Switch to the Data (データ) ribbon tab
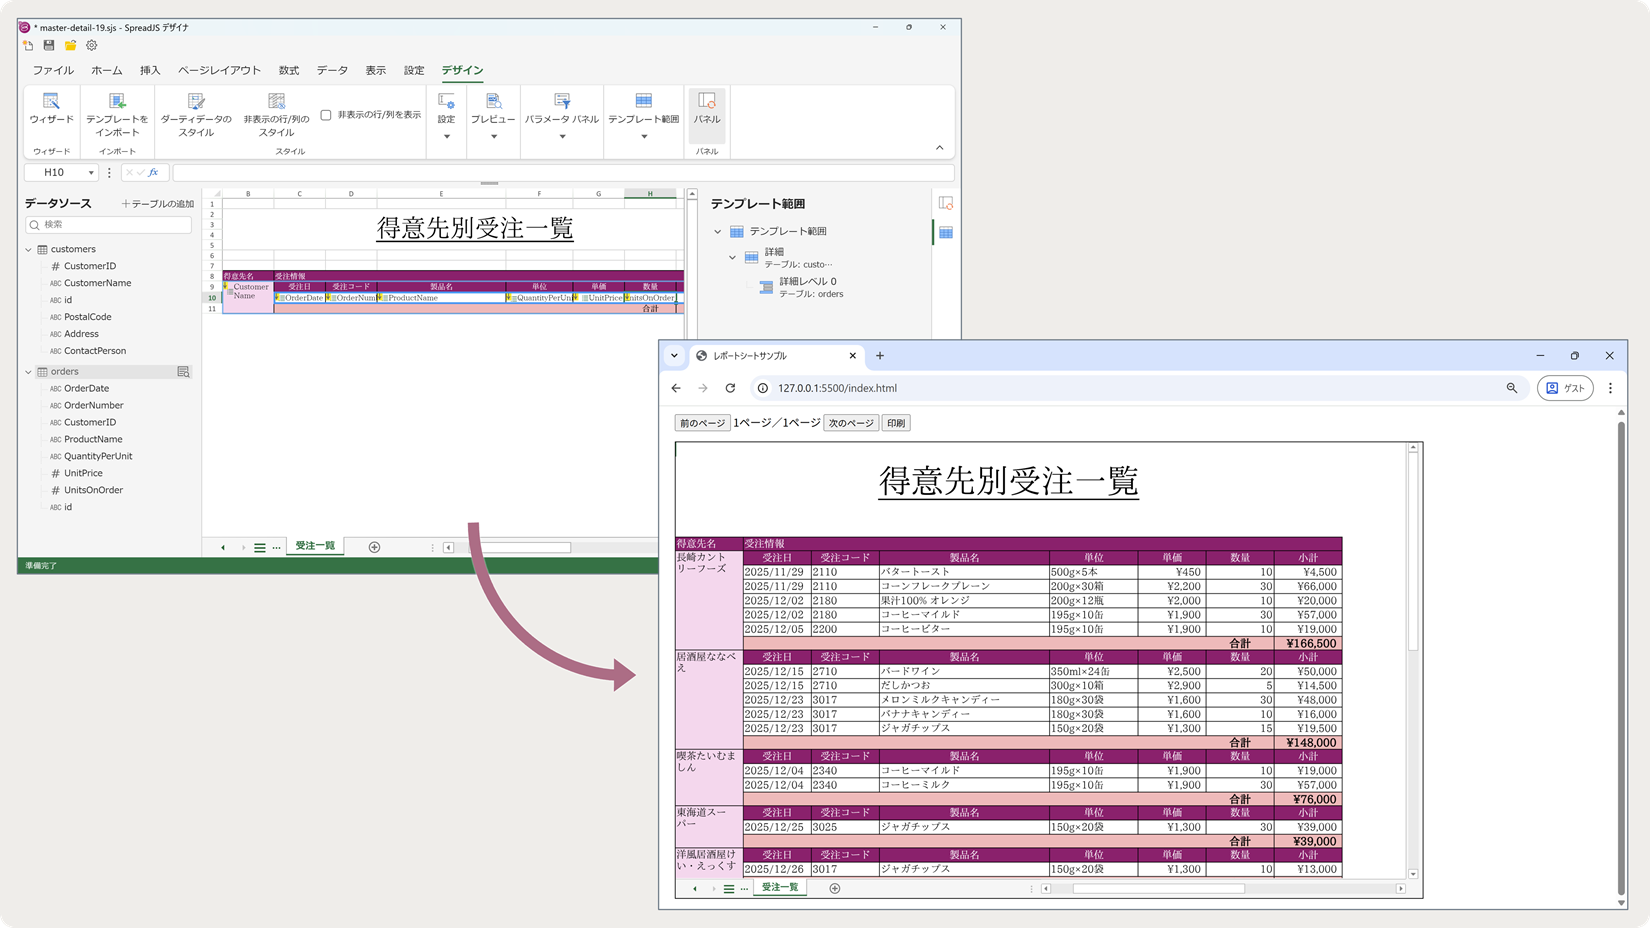This screenshot has width=1650, height=928. 332,70
